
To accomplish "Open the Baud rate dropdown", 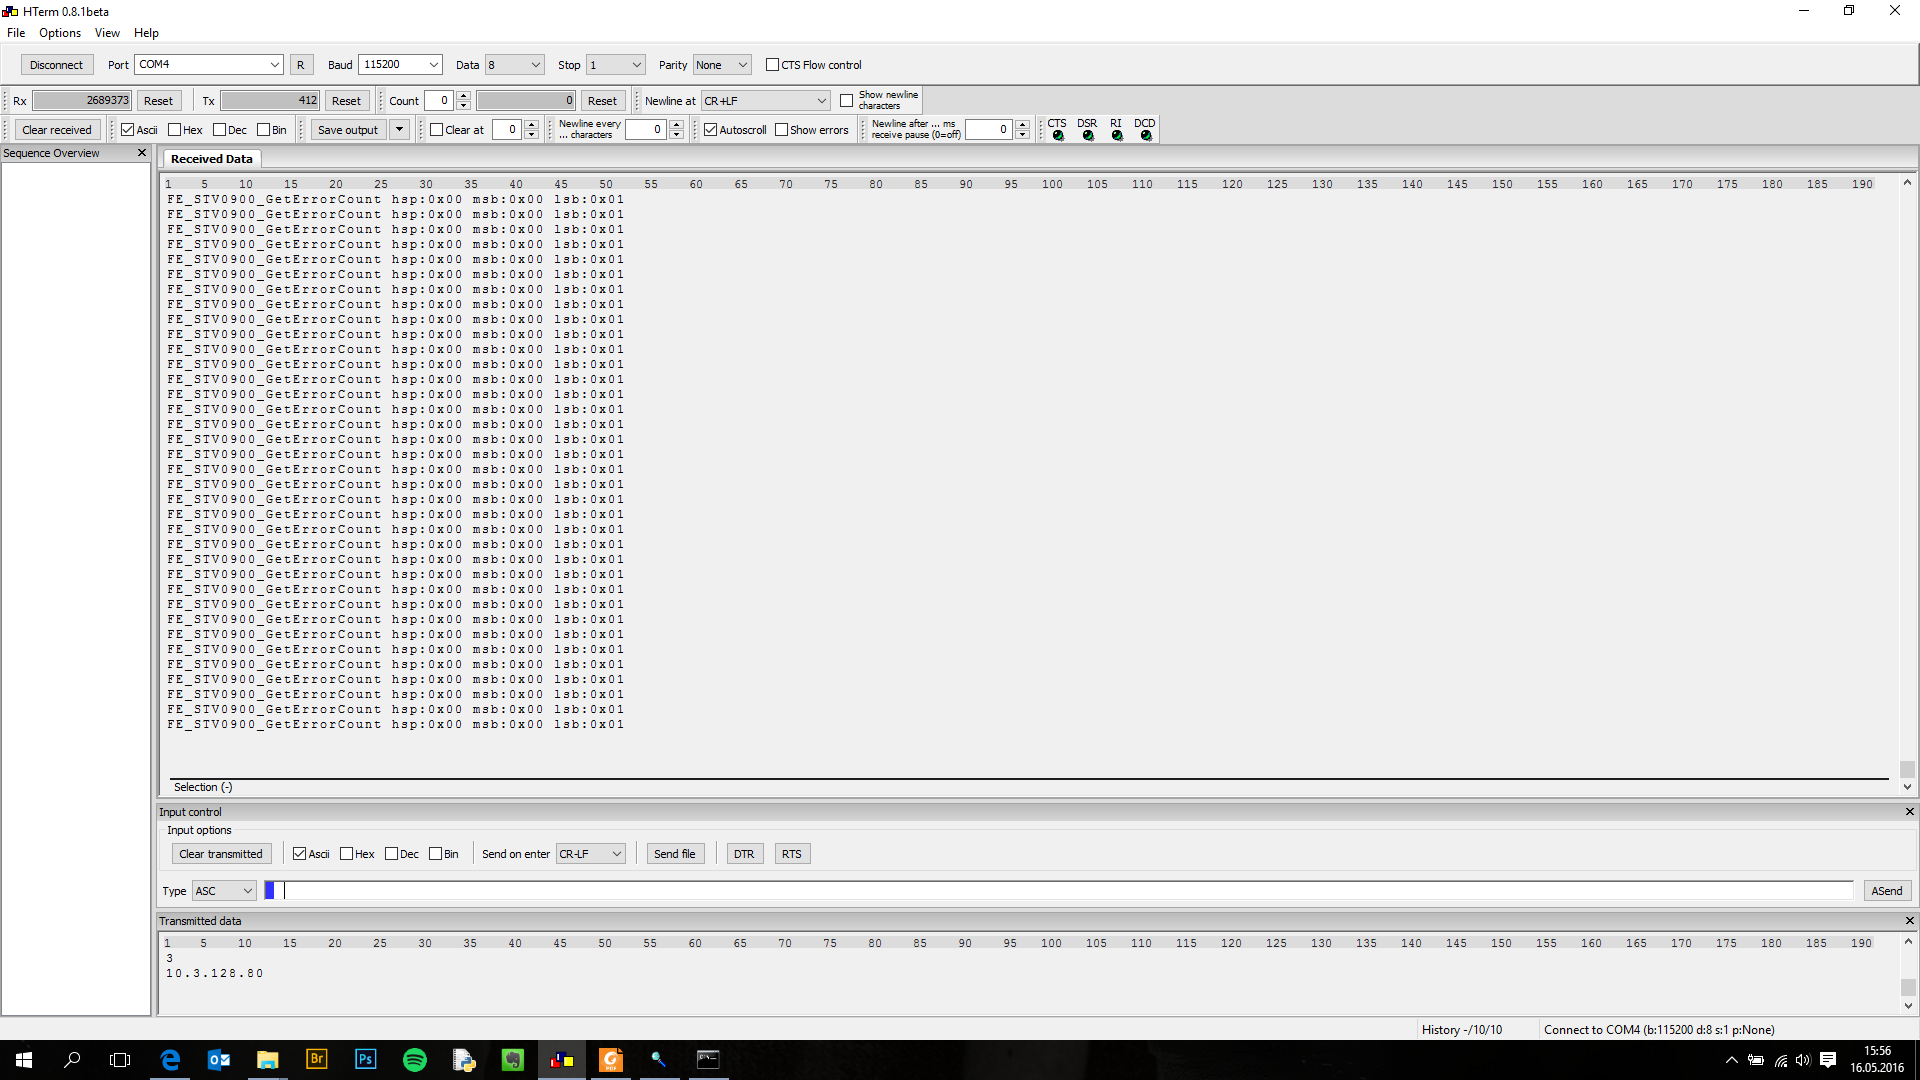I will [x=434, y=65].
